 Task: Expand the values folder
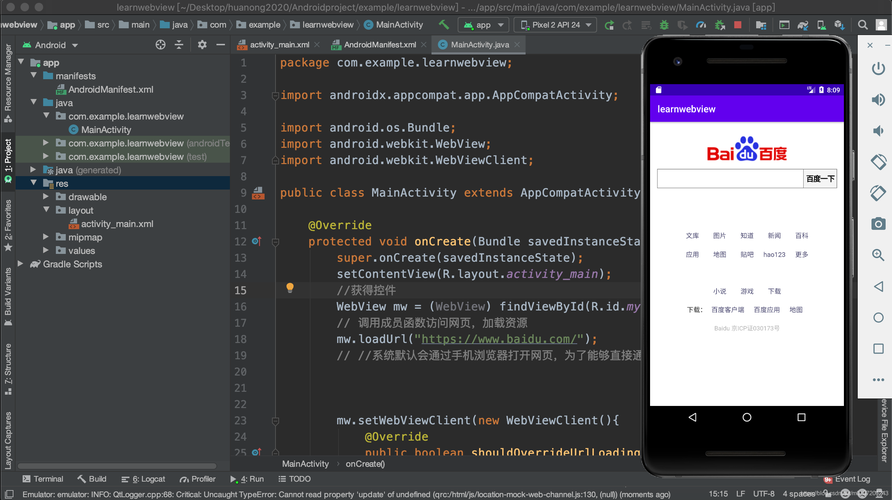(46, 250)
